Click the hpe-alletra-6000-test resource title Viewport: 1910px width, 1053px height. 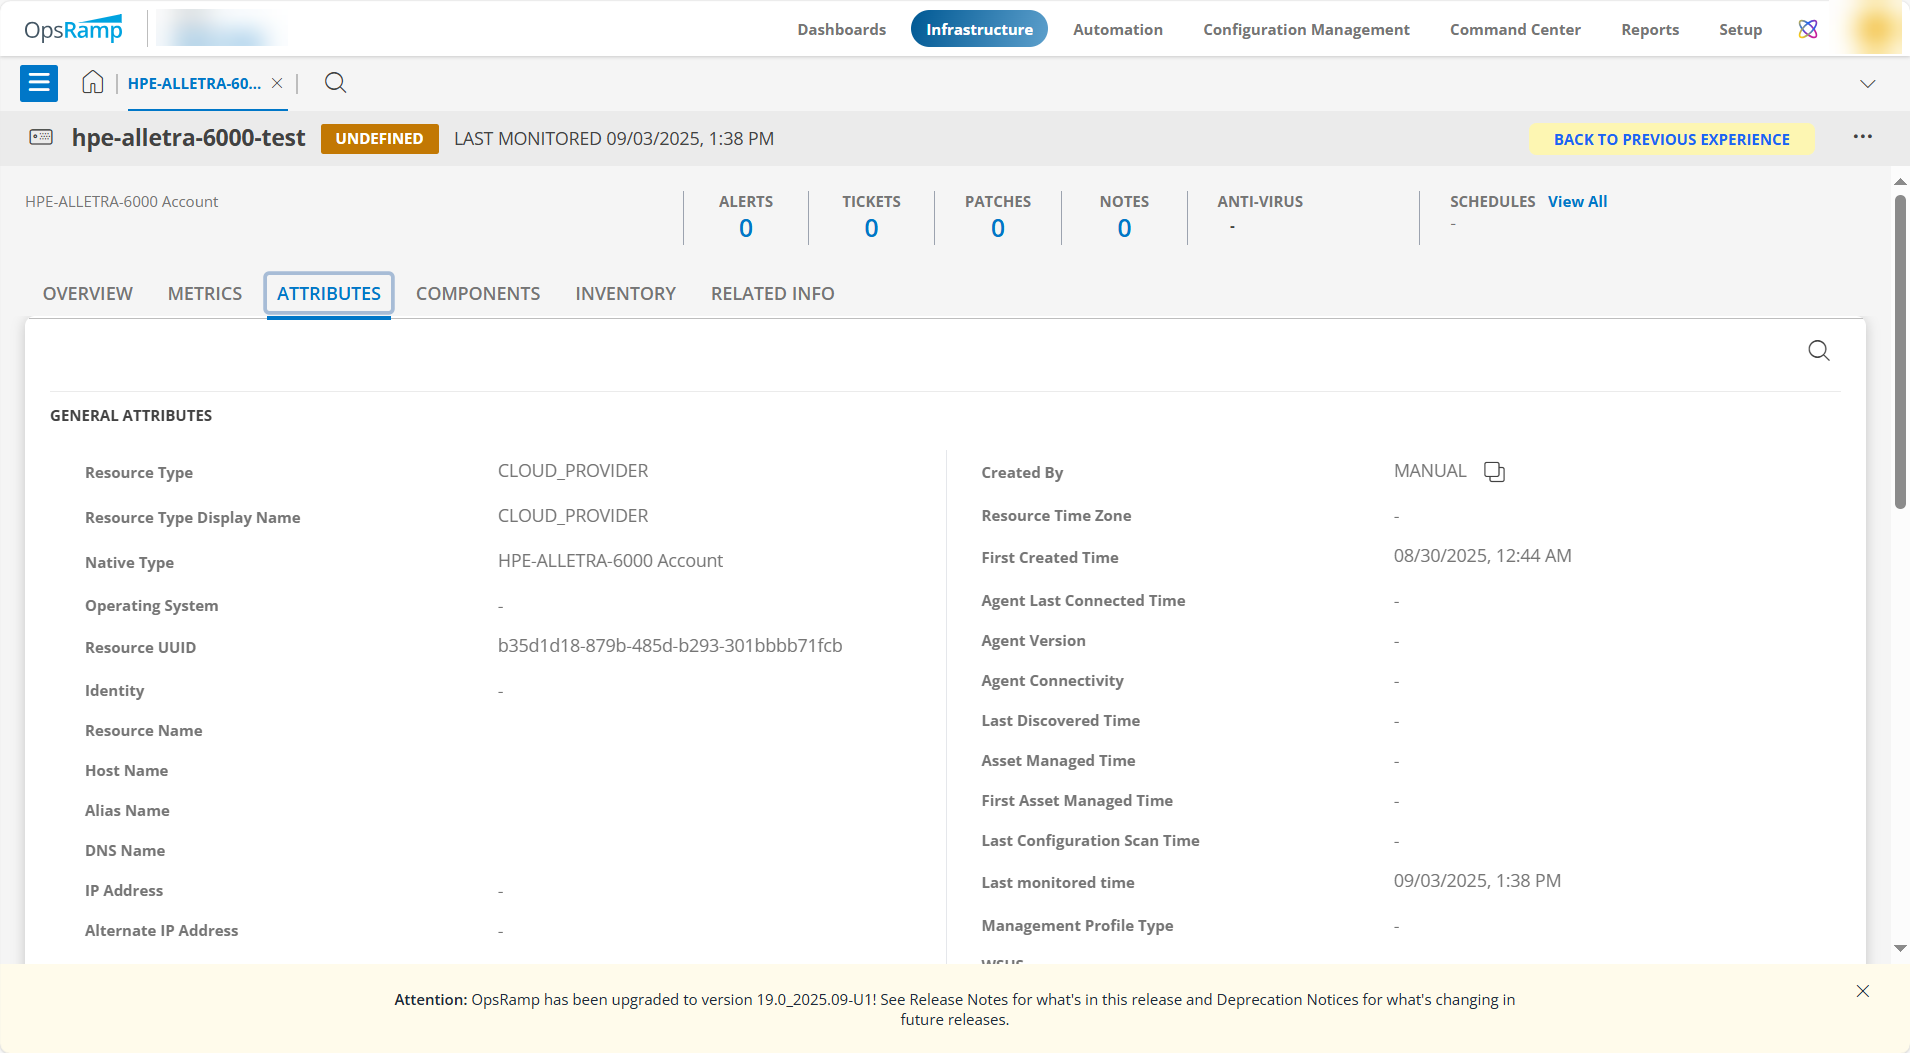point(188,138)
